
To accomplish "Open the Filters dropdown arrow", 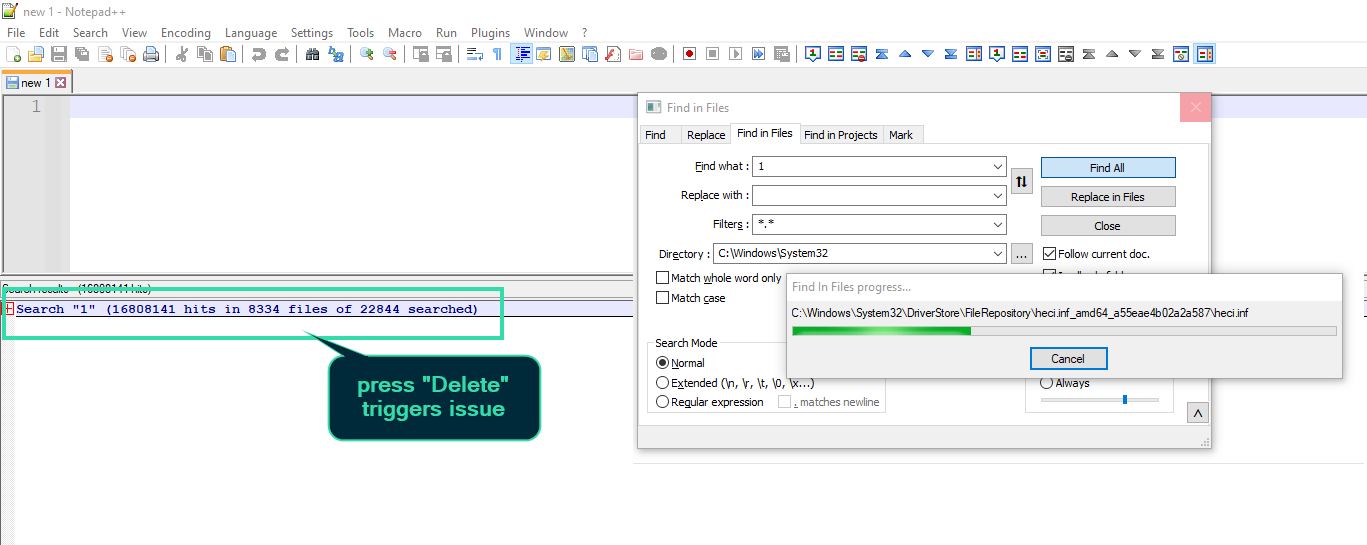I will 998,225.
